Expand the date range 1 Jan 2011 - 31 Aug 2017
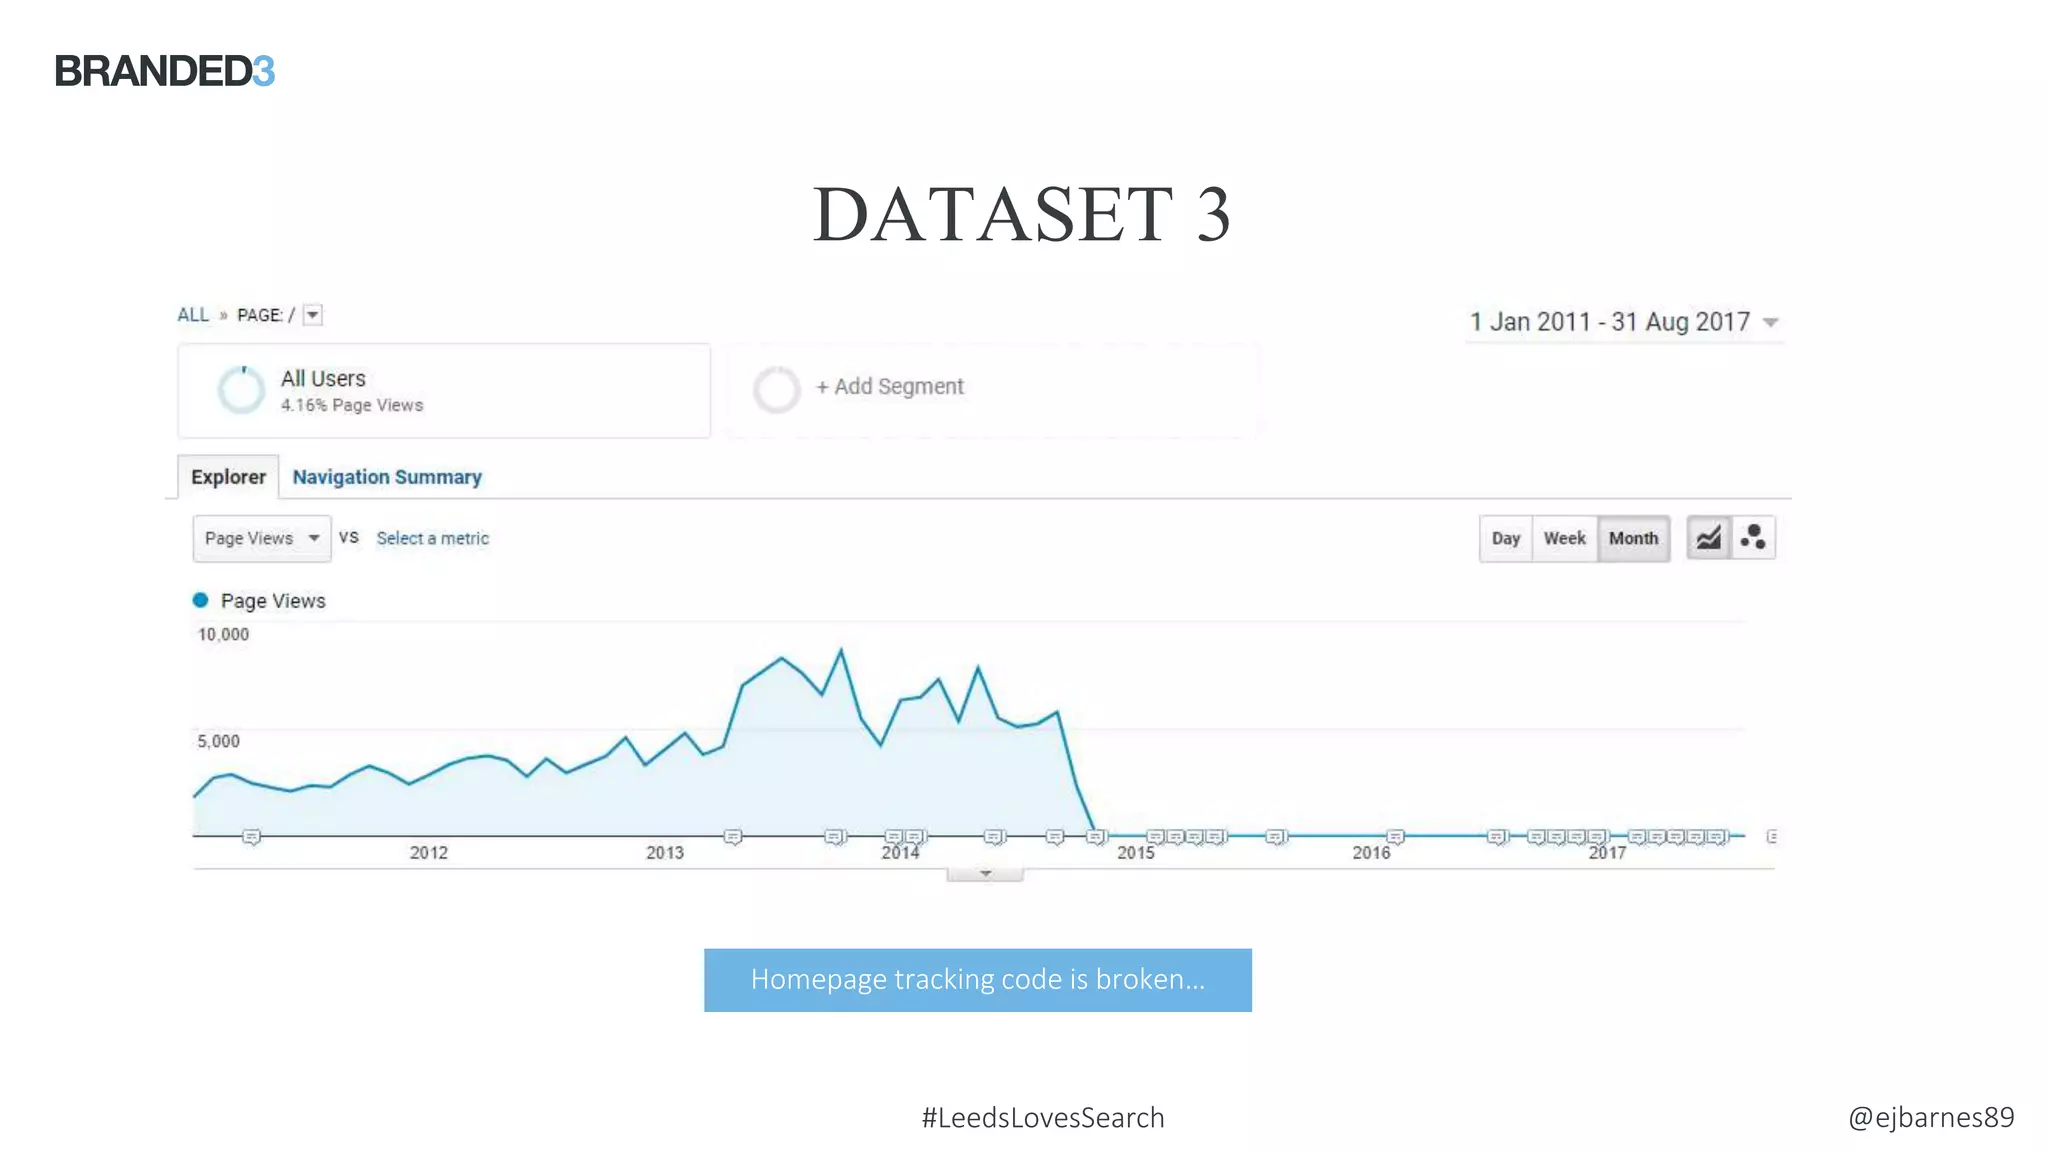Screen dimensions: 2048x1152 click(1624, 322)
